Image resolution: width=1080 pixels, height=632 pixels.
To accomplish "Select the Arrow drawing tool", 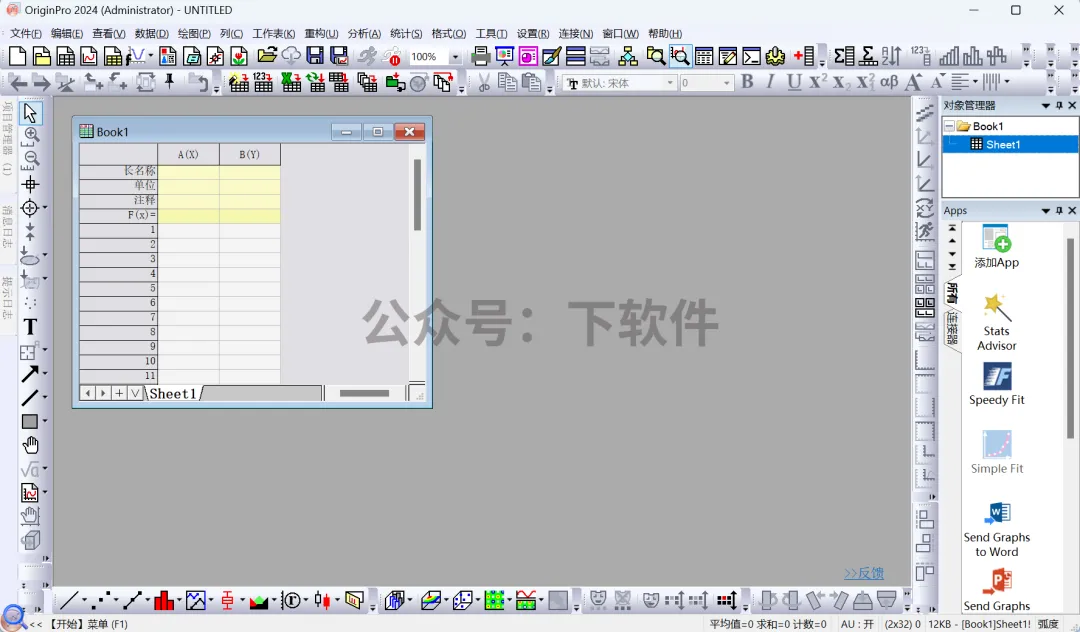I will click(30, 374).
